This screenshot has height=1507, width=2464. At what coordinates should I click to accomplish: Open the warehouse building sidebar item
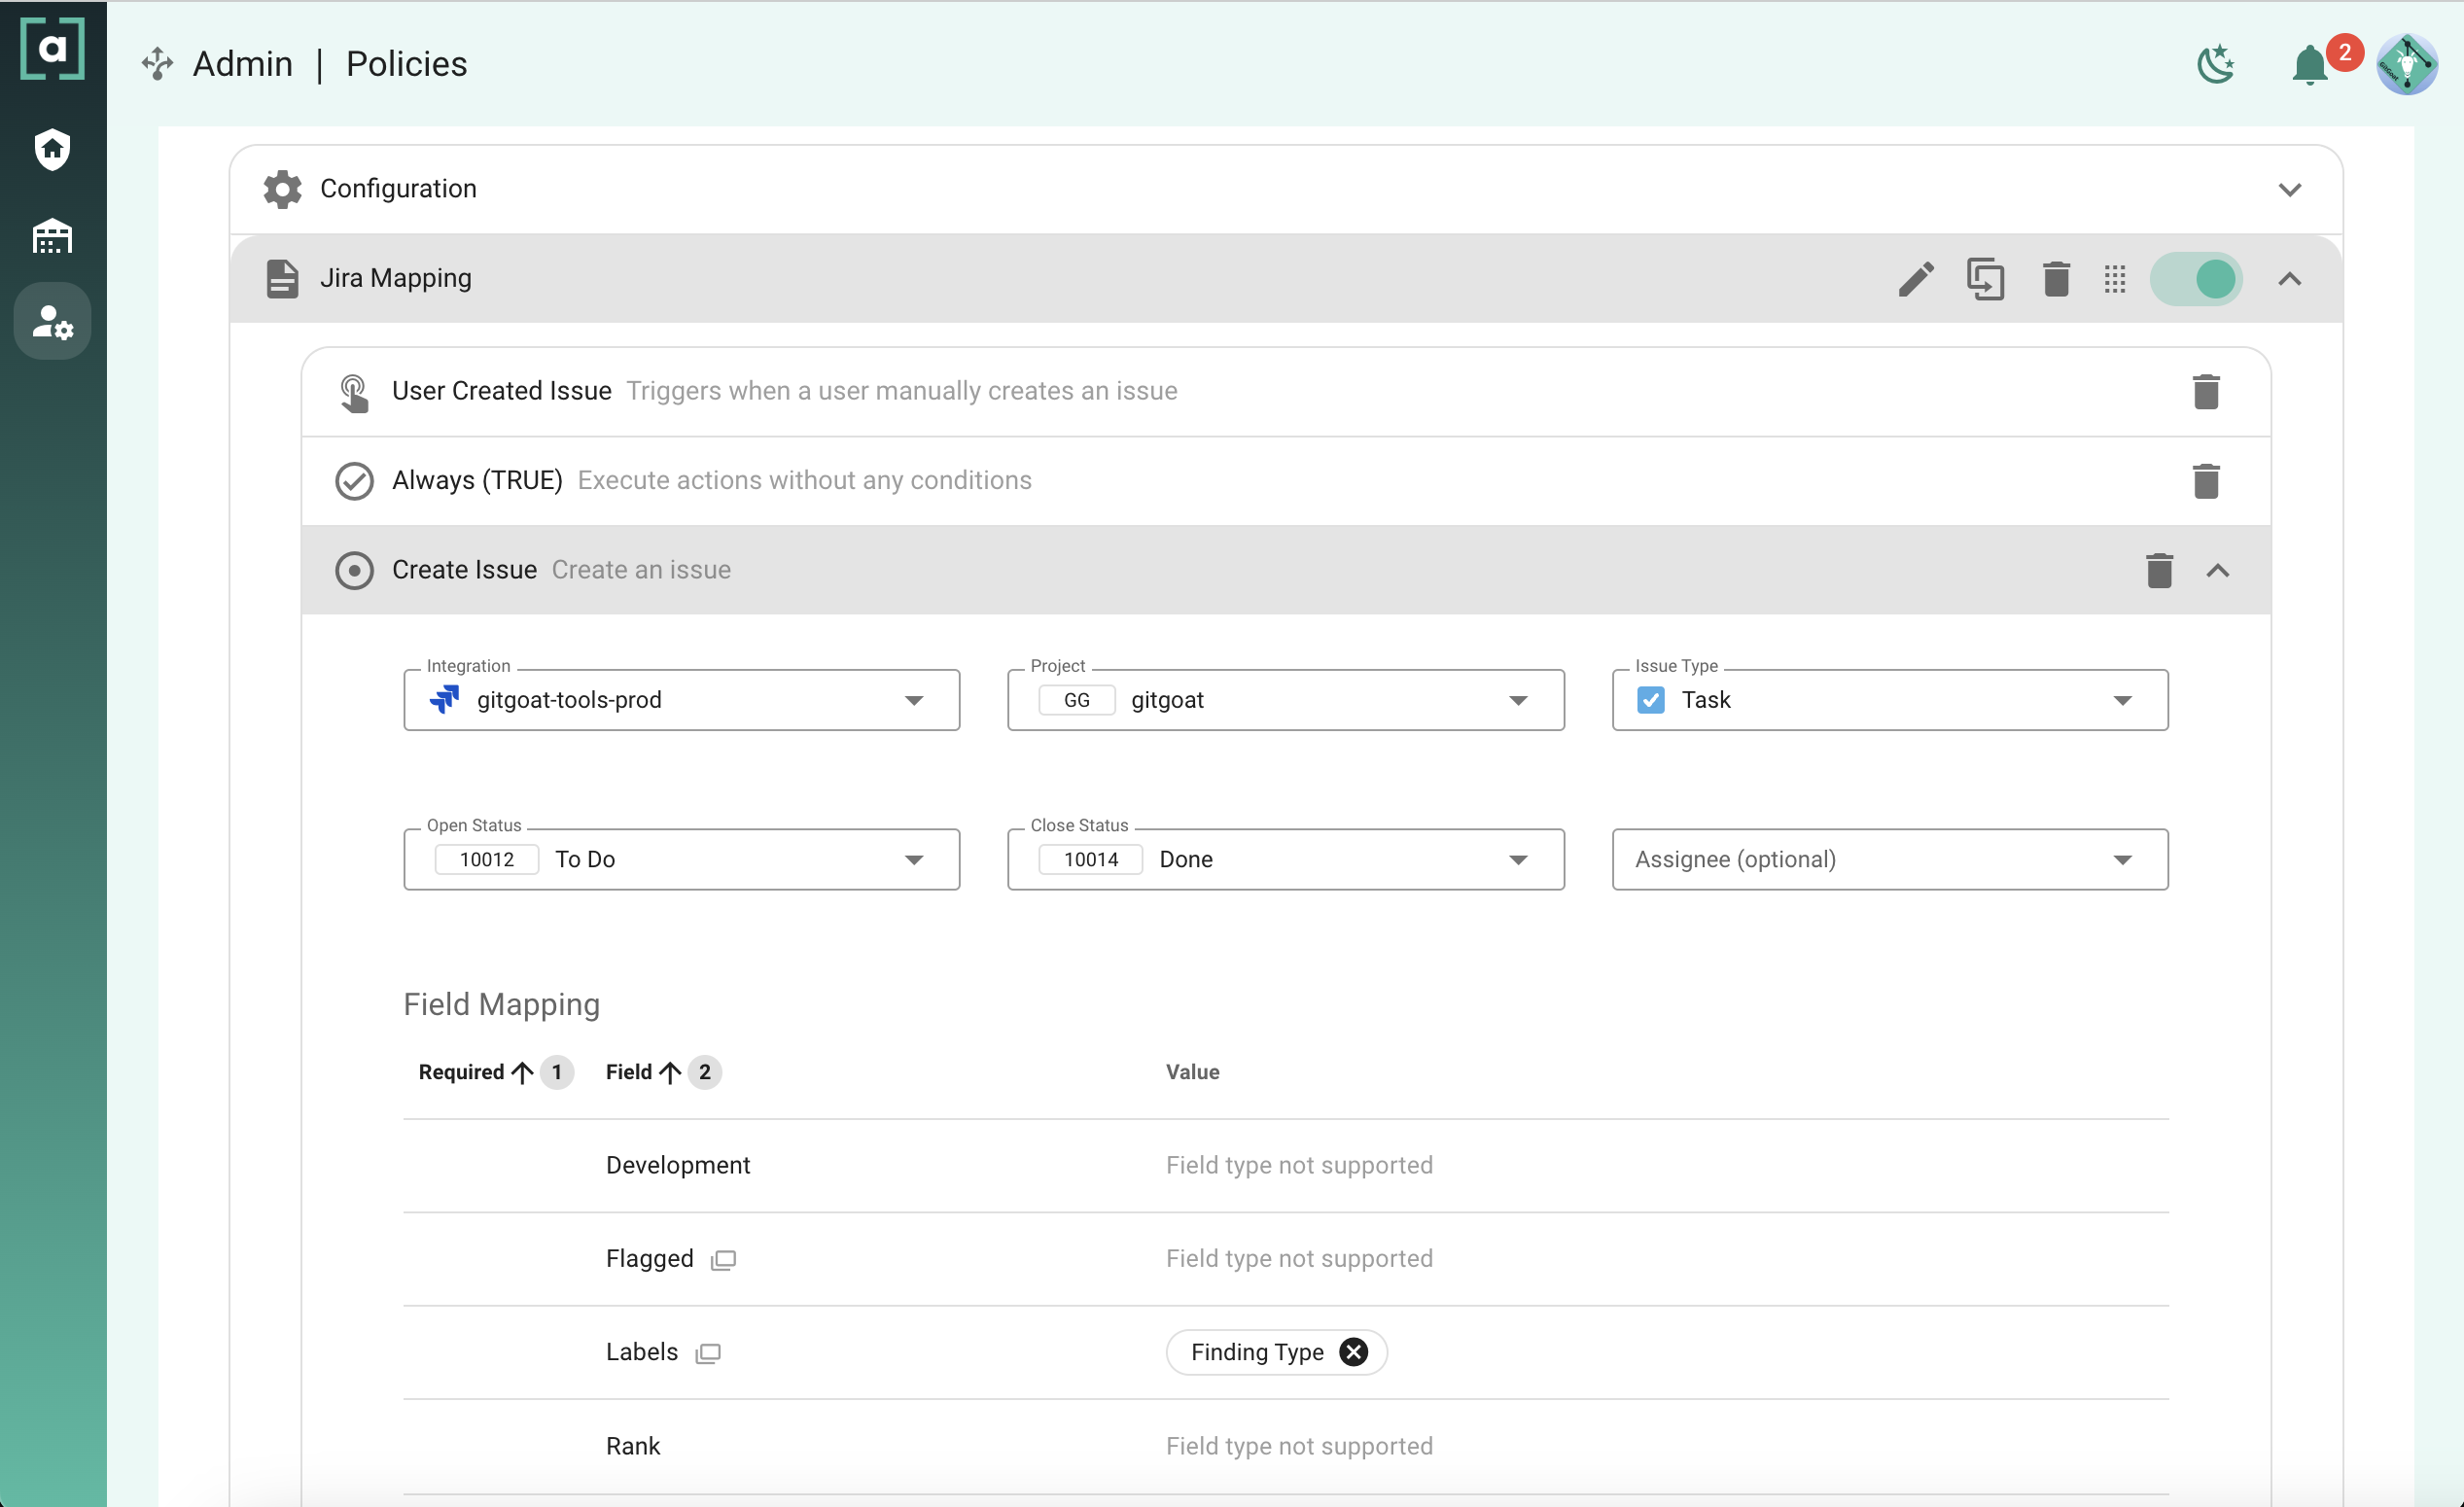(52, 237)
